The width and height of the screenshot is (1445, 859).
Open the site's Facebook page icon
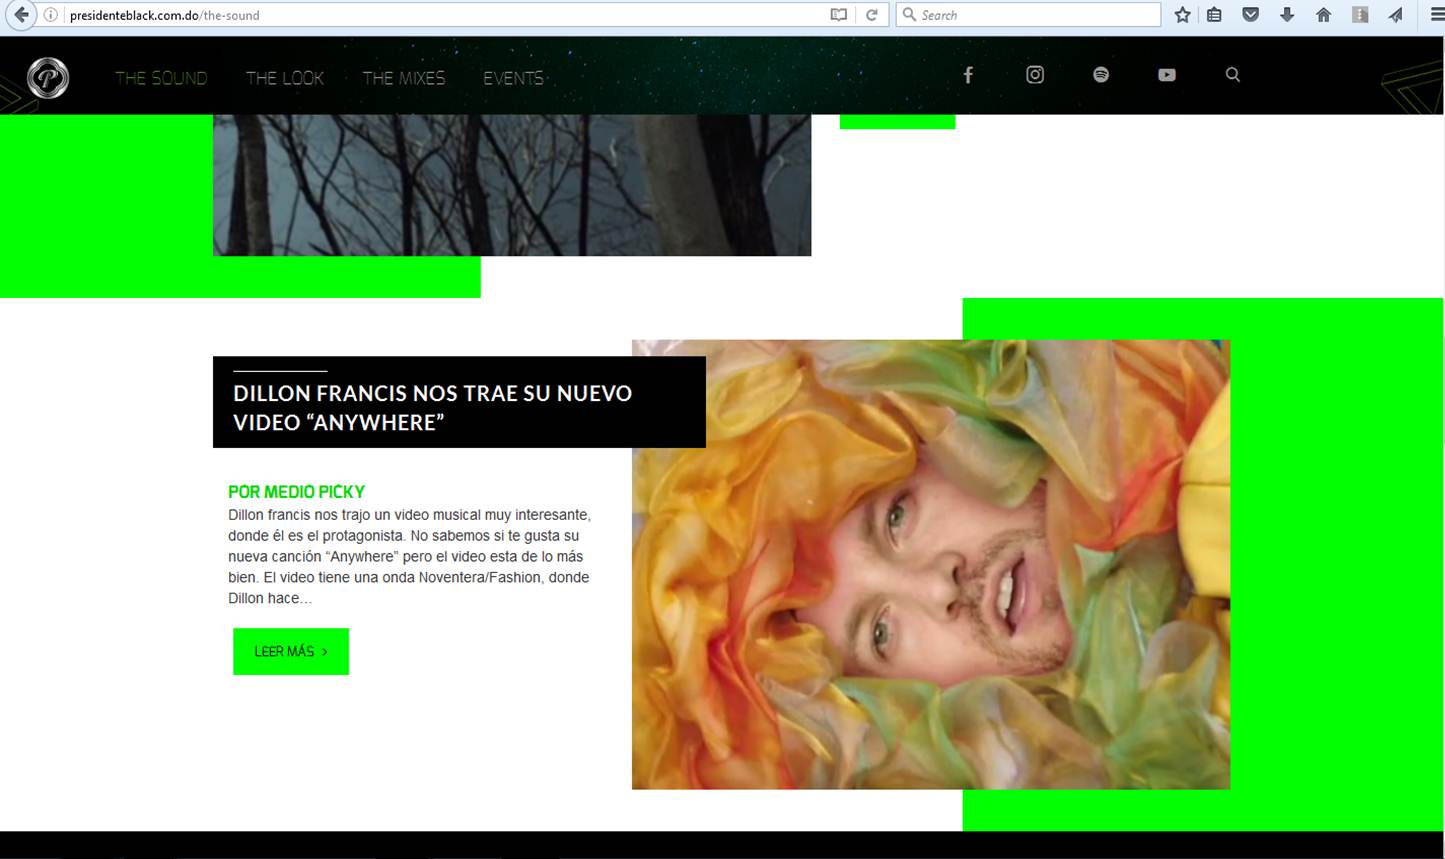(x=968, y=75)
